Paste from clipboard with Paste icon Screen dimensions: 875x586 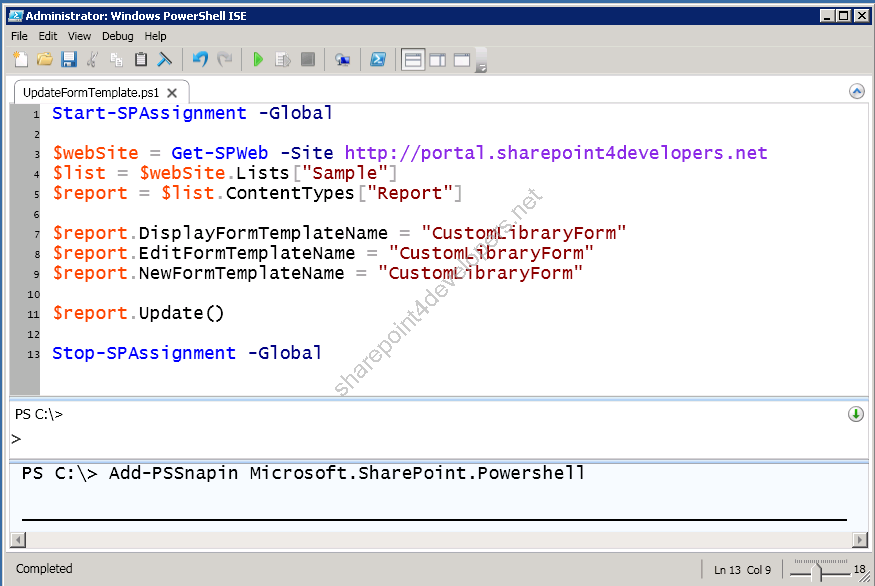tap(141, 59)
